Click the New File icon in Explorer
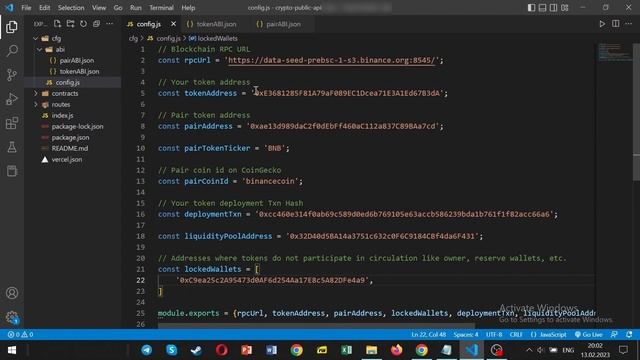Image resolution: width=640 pixels, height=360 pixels. pyautogui.click(x=57, y=24)
